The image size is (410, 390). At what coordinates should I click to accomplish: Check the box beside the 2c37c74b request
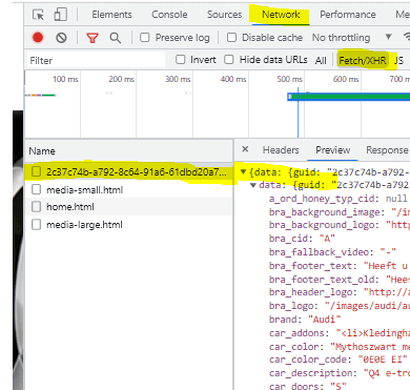36,172
